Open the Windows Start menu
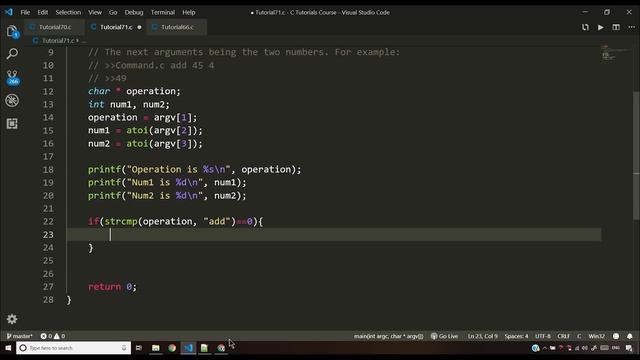Viewport: 640px width, 360px height. click(x=8, y=348)
